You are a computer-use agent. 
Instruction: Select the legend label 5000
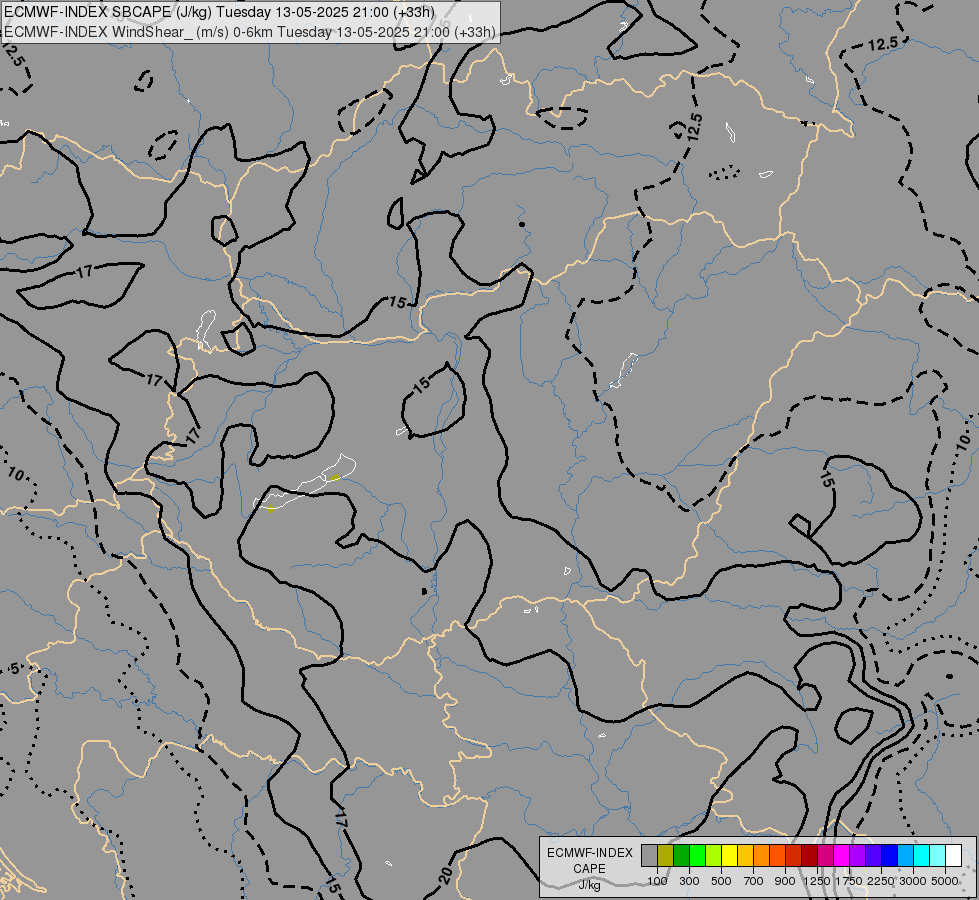pyautogui.click(x=945, y=881)
